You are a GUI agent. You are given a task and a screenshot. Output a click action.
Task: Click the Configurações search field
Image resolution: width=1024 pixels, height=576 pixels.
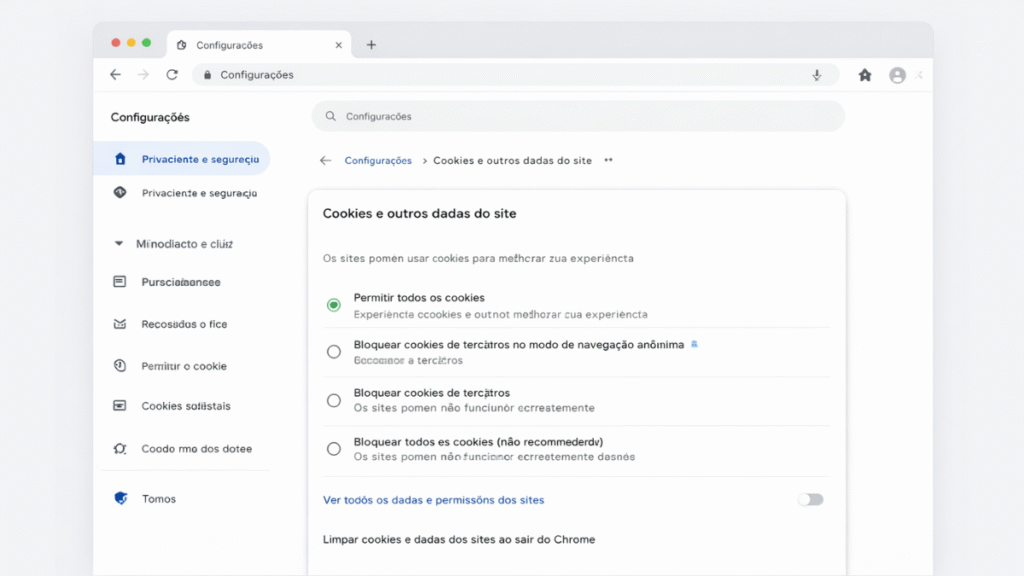coord(578,116)
